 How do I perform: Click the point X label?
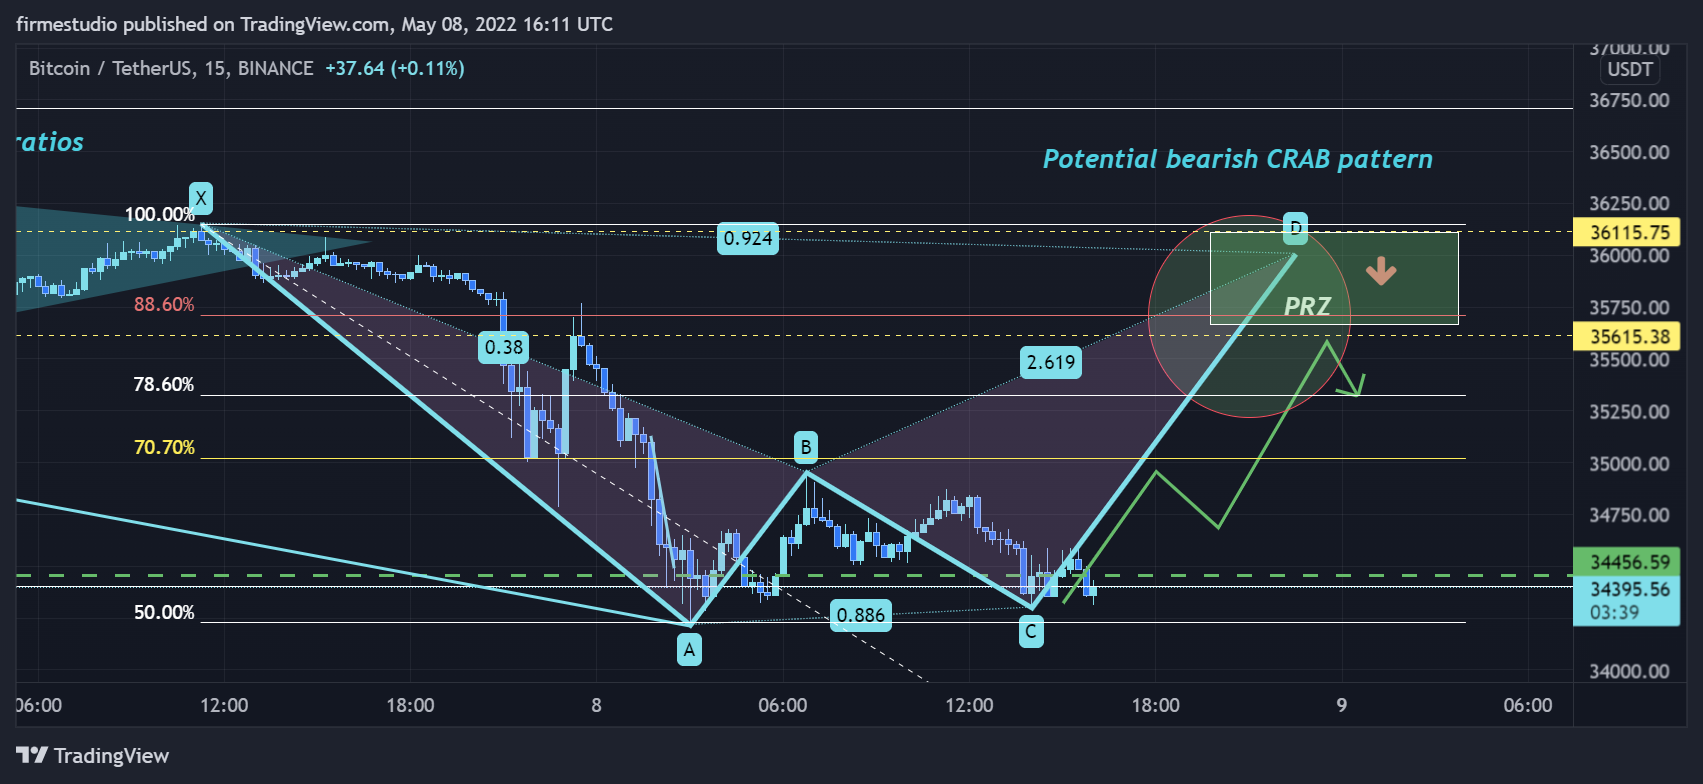pos(201,198)
